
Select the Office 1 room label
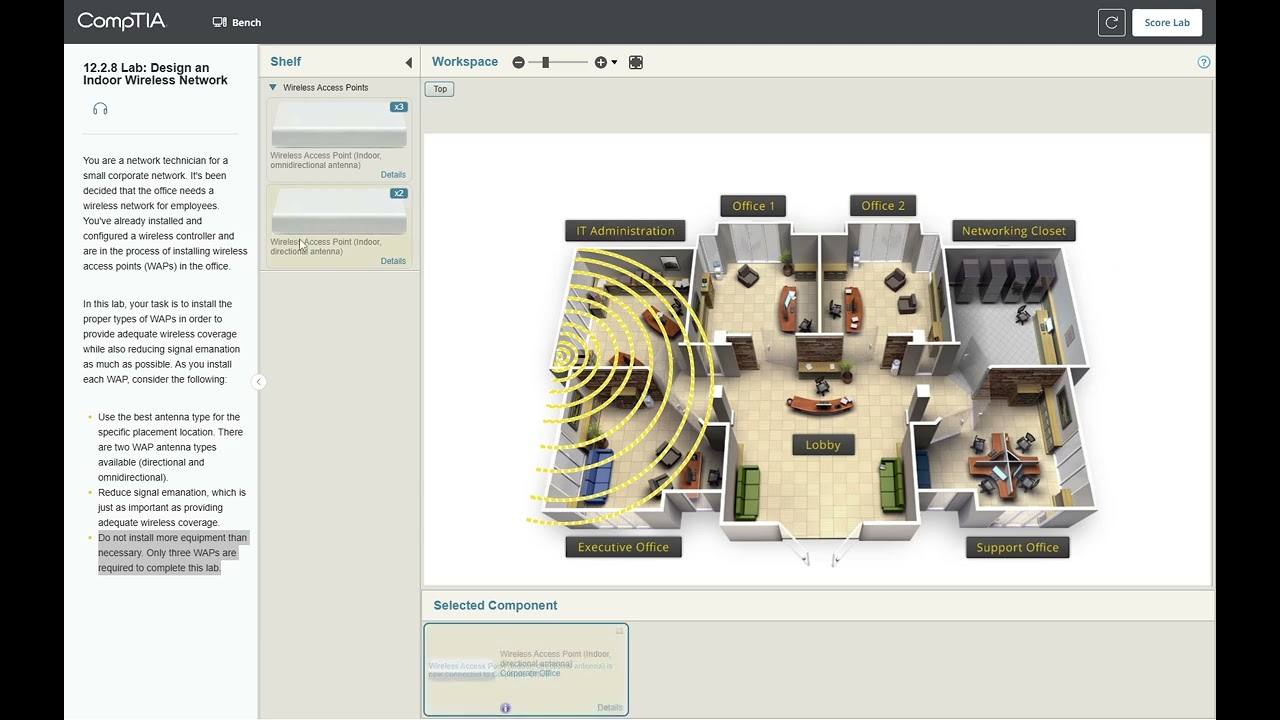pos(753,206)
